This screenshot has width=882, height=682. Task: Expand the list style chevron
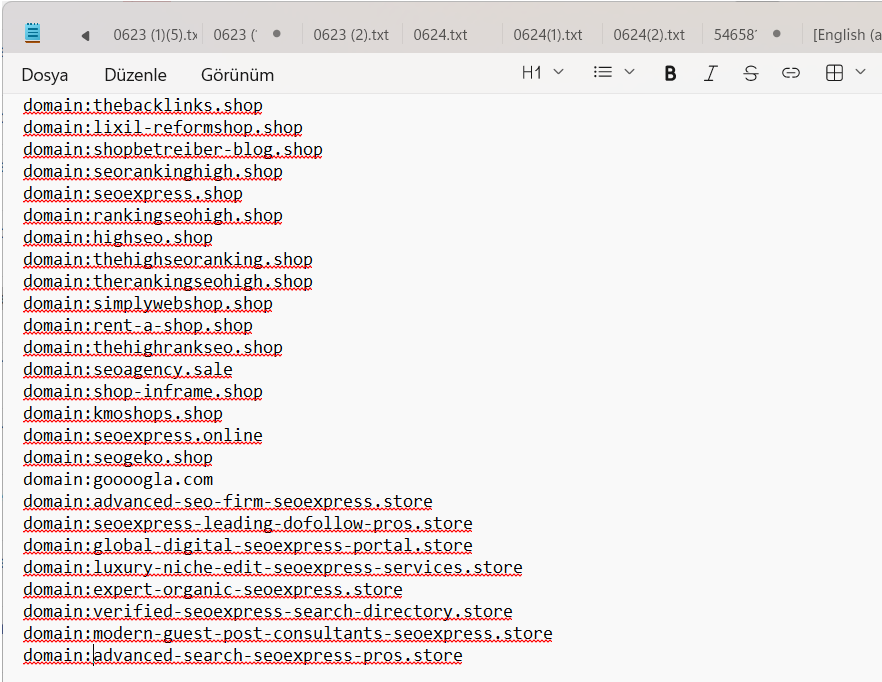[629, 72]
